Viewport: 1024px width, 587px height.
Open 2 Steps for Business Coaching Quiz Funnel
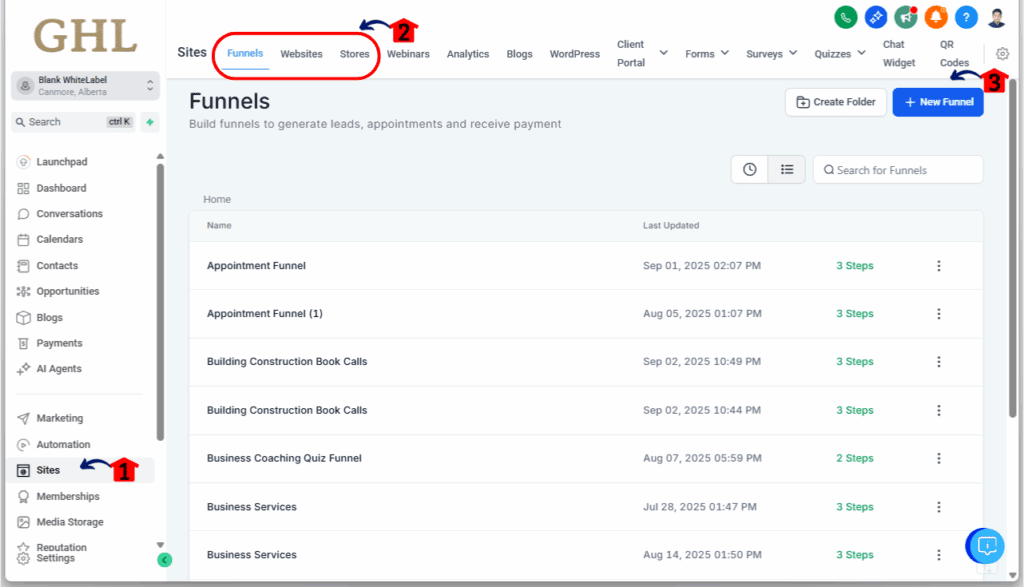click(854, 458)
